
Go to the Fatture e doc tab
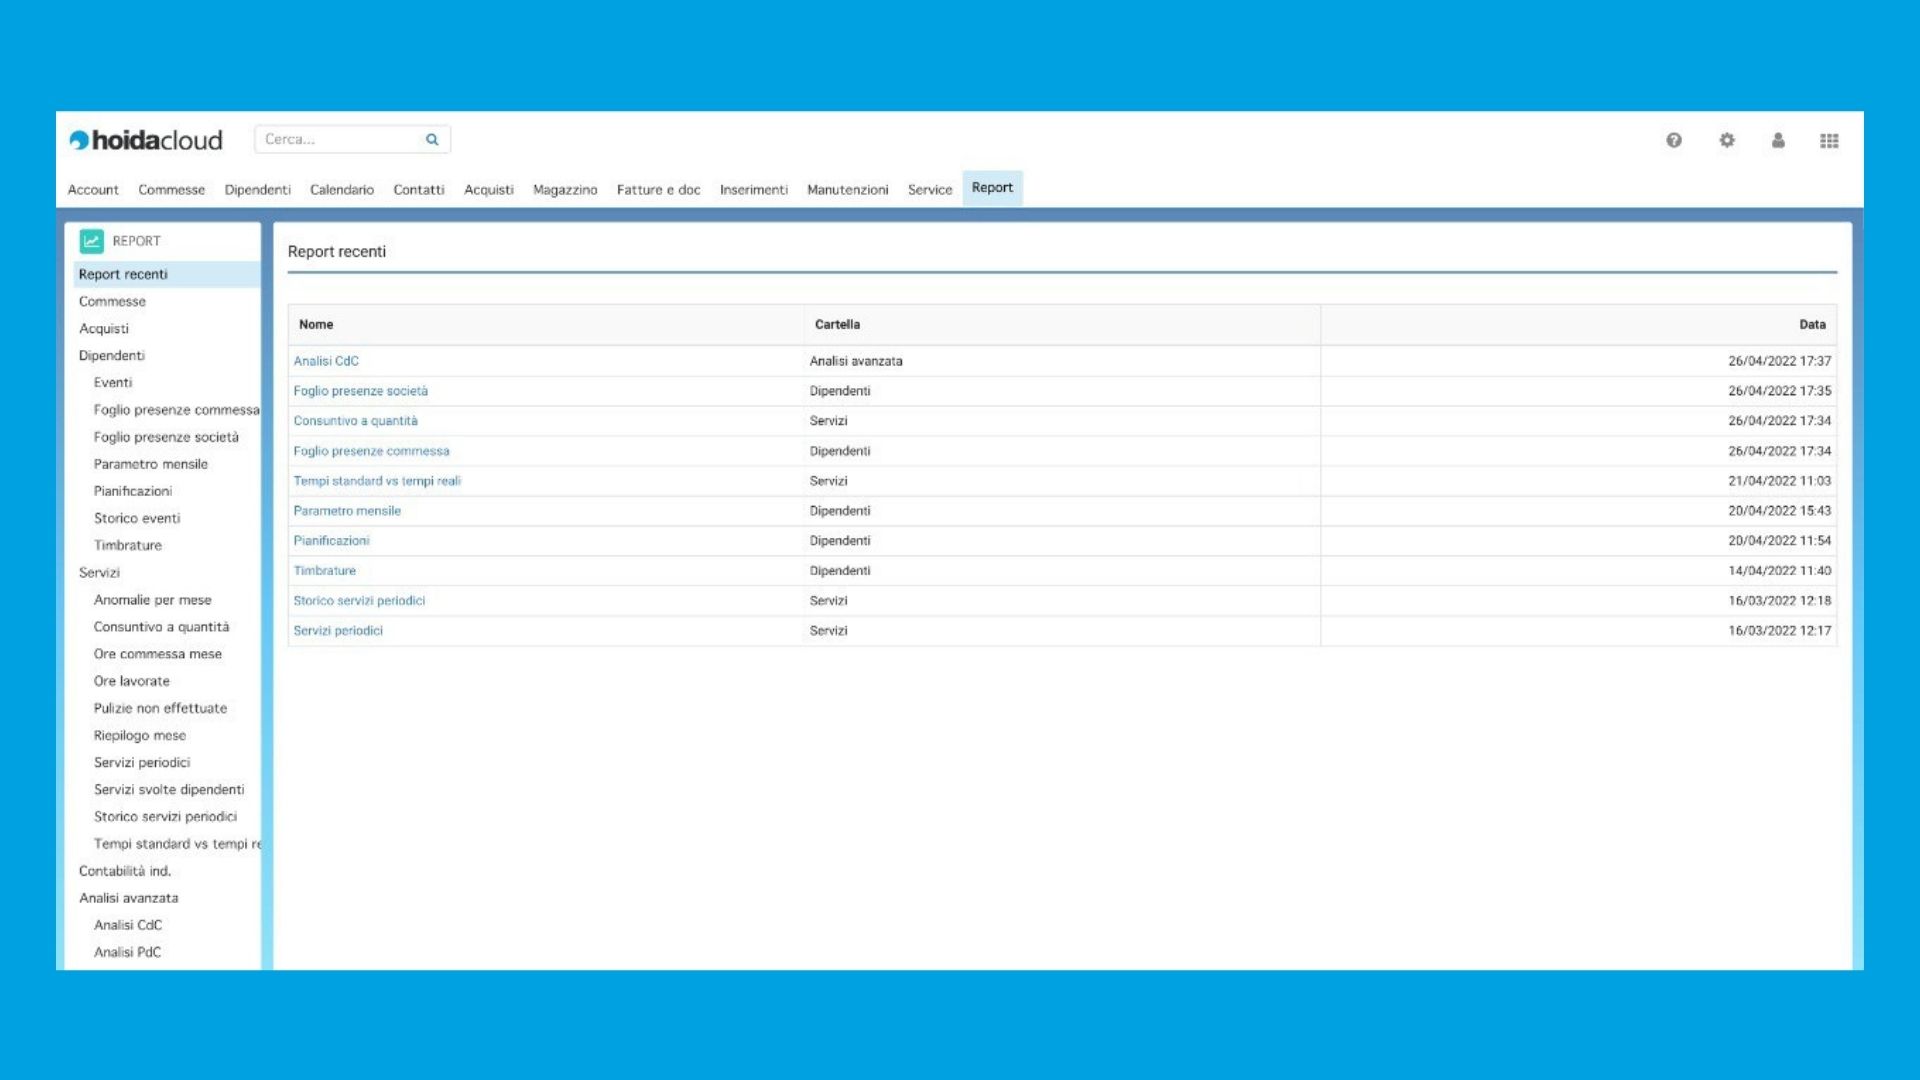tap(658, 189)
